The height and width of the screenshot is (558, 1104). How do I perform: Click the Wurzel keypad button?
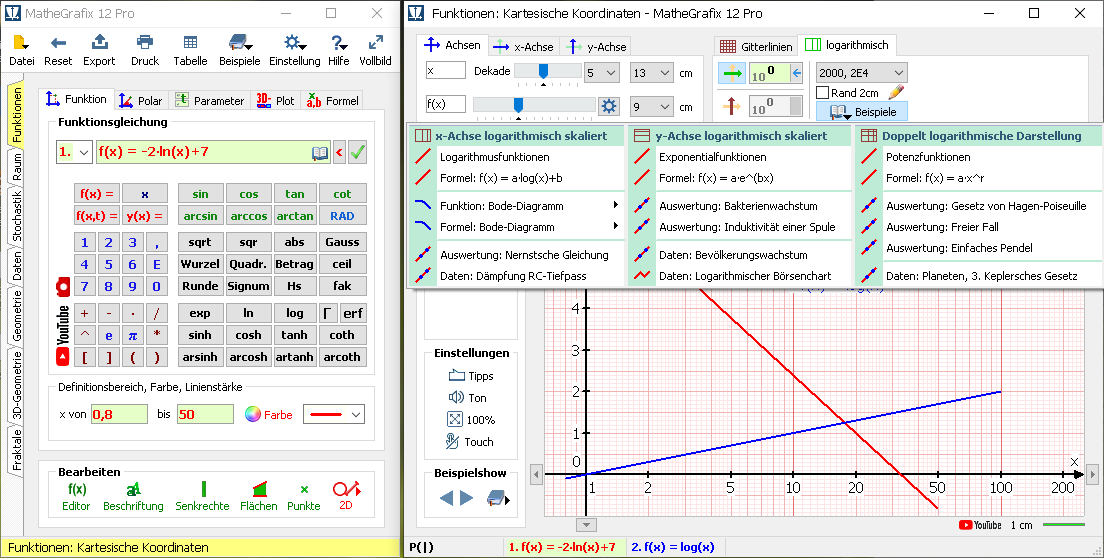(x=201, y=264)
